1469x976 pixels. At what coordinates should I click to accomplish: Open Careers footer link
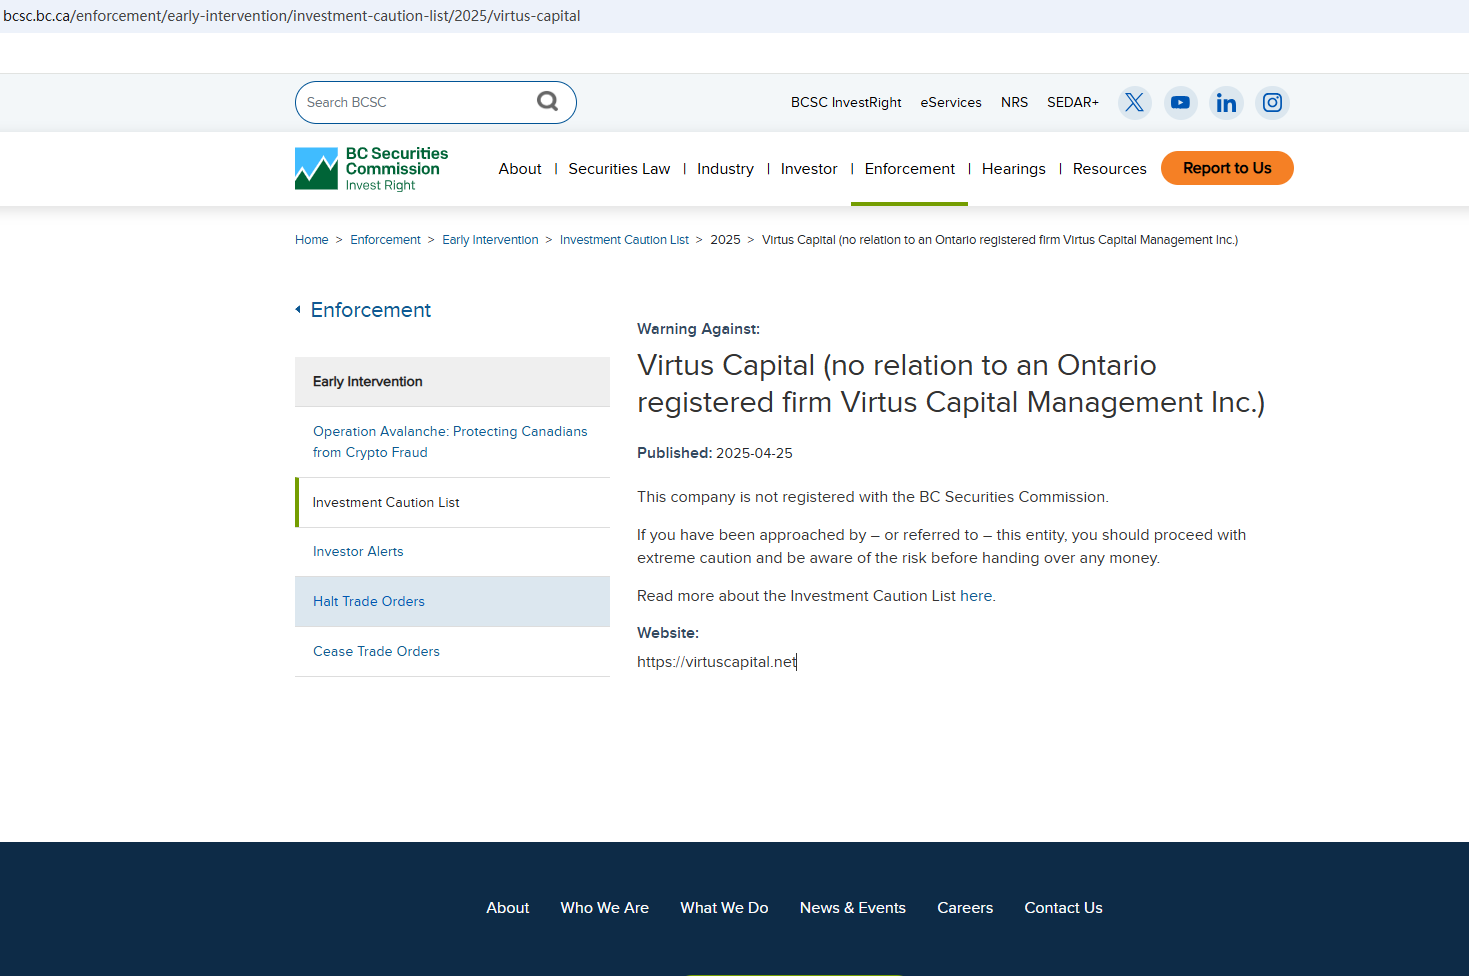pyautogui.click(x=965, y=908)
